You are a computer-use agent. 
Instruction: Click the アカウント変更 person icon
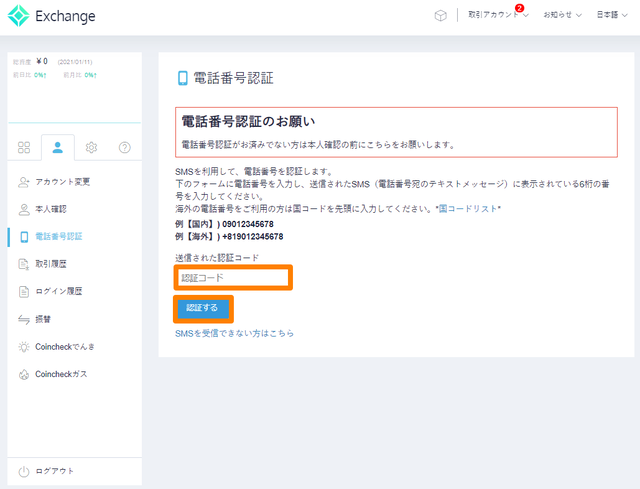point(24,182)
